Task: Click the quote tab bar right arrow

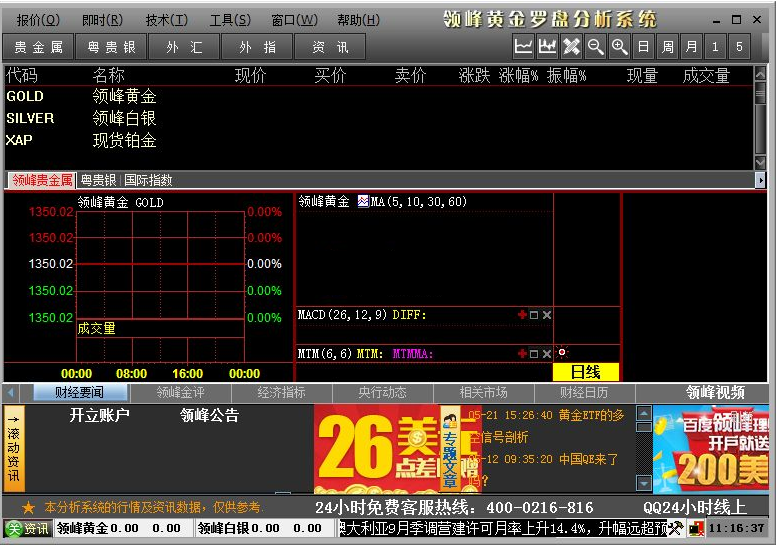Action: tap(760, 180)
